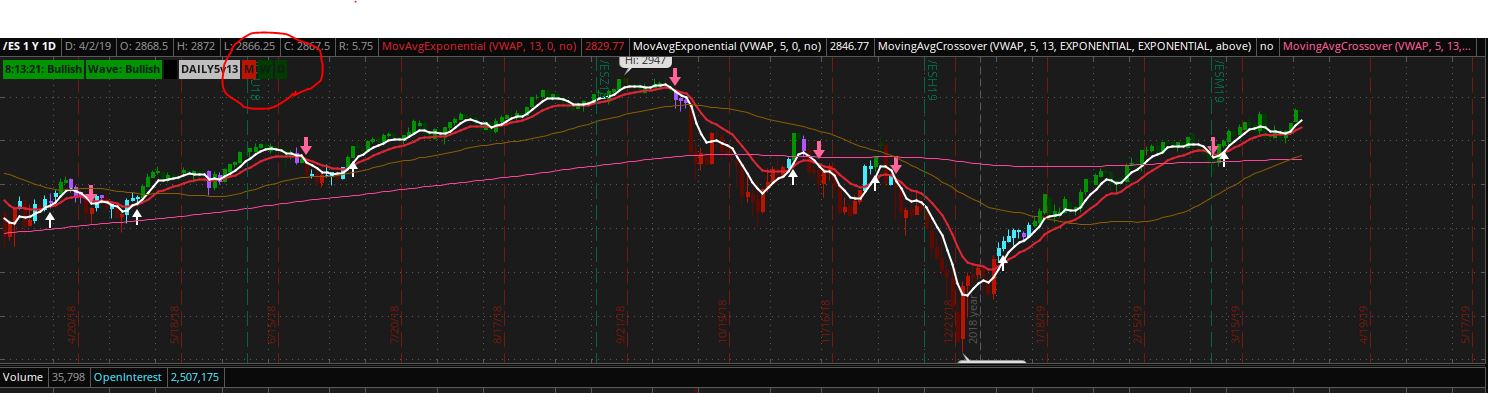Click the Volume label in lower panel
The width and height of the screenshot is (1488, 393).
point(23,377)
